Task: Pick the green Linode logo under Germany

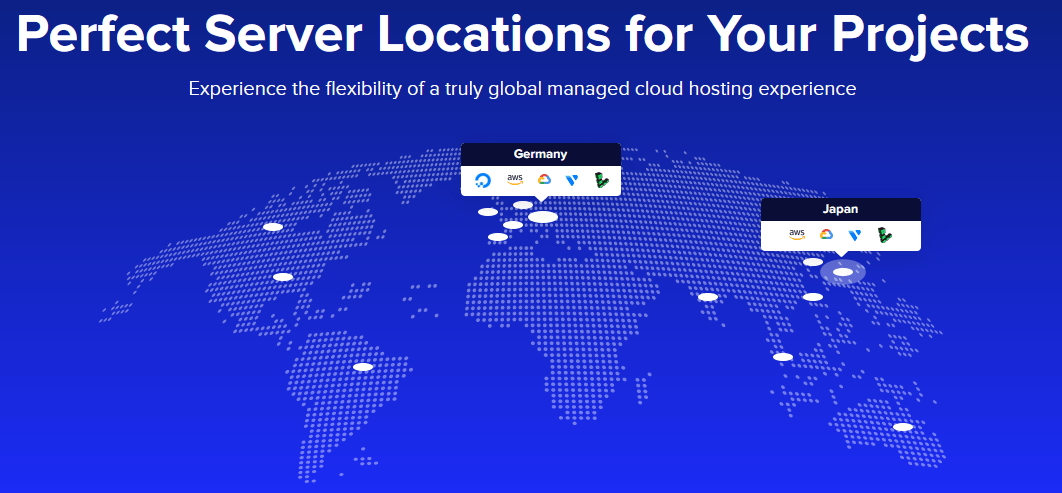Action: (x=601, y=180)
